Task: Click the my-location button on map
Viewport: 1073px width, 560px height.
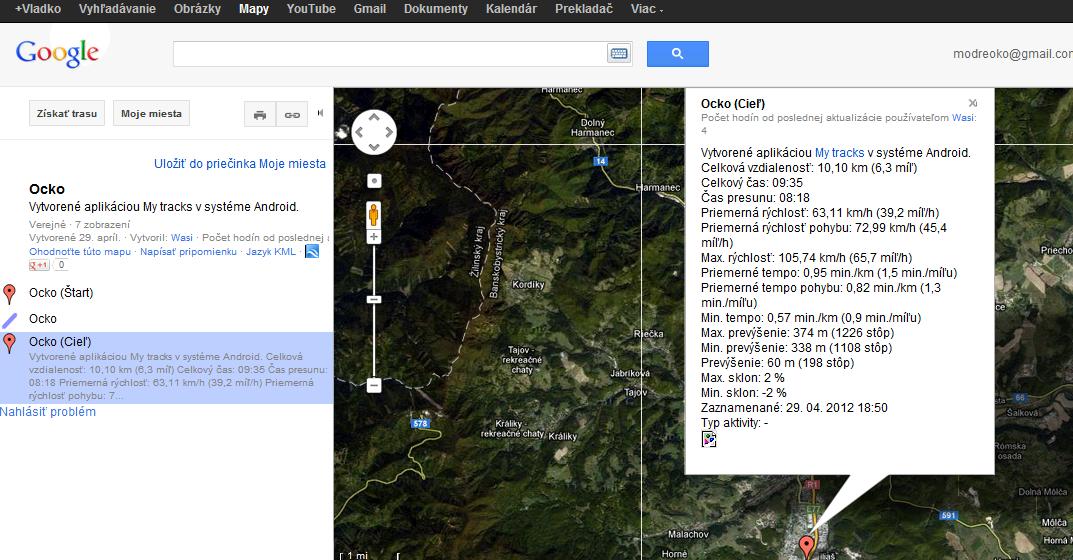Action: click(374, 181)
